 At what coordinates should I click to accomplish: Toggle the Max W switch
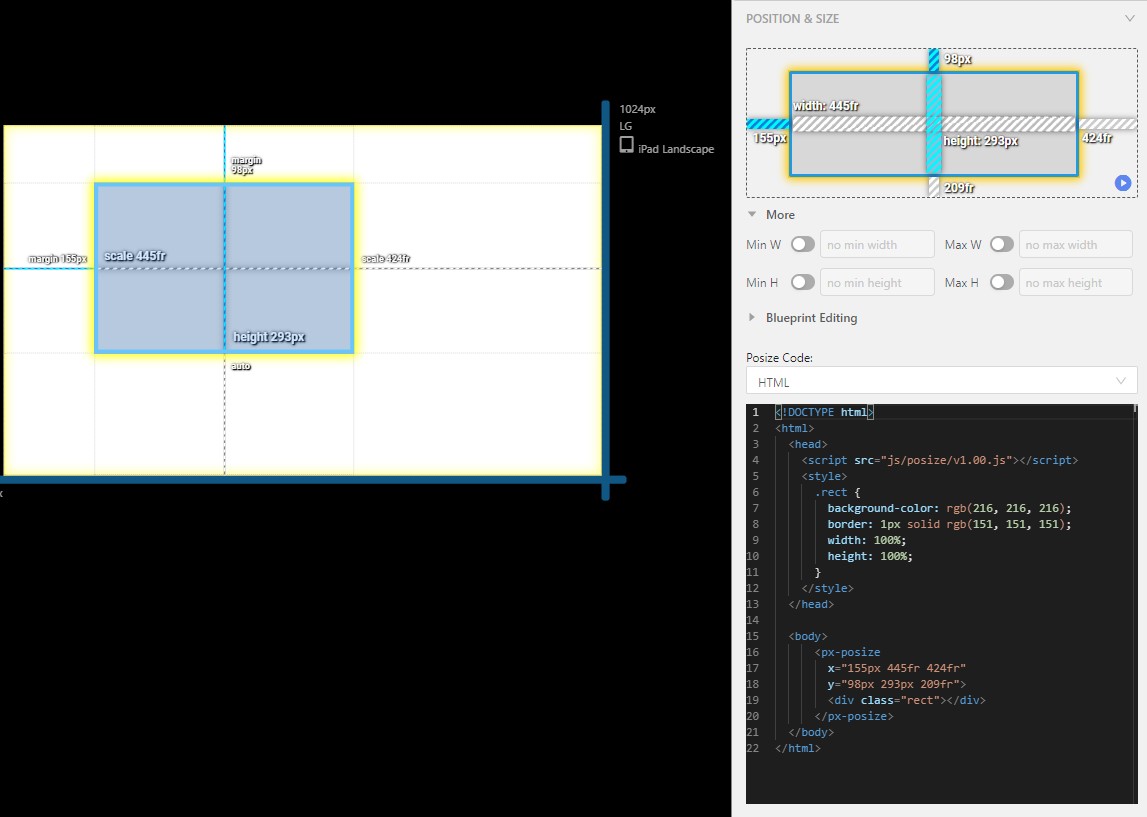click(1001, 244)
